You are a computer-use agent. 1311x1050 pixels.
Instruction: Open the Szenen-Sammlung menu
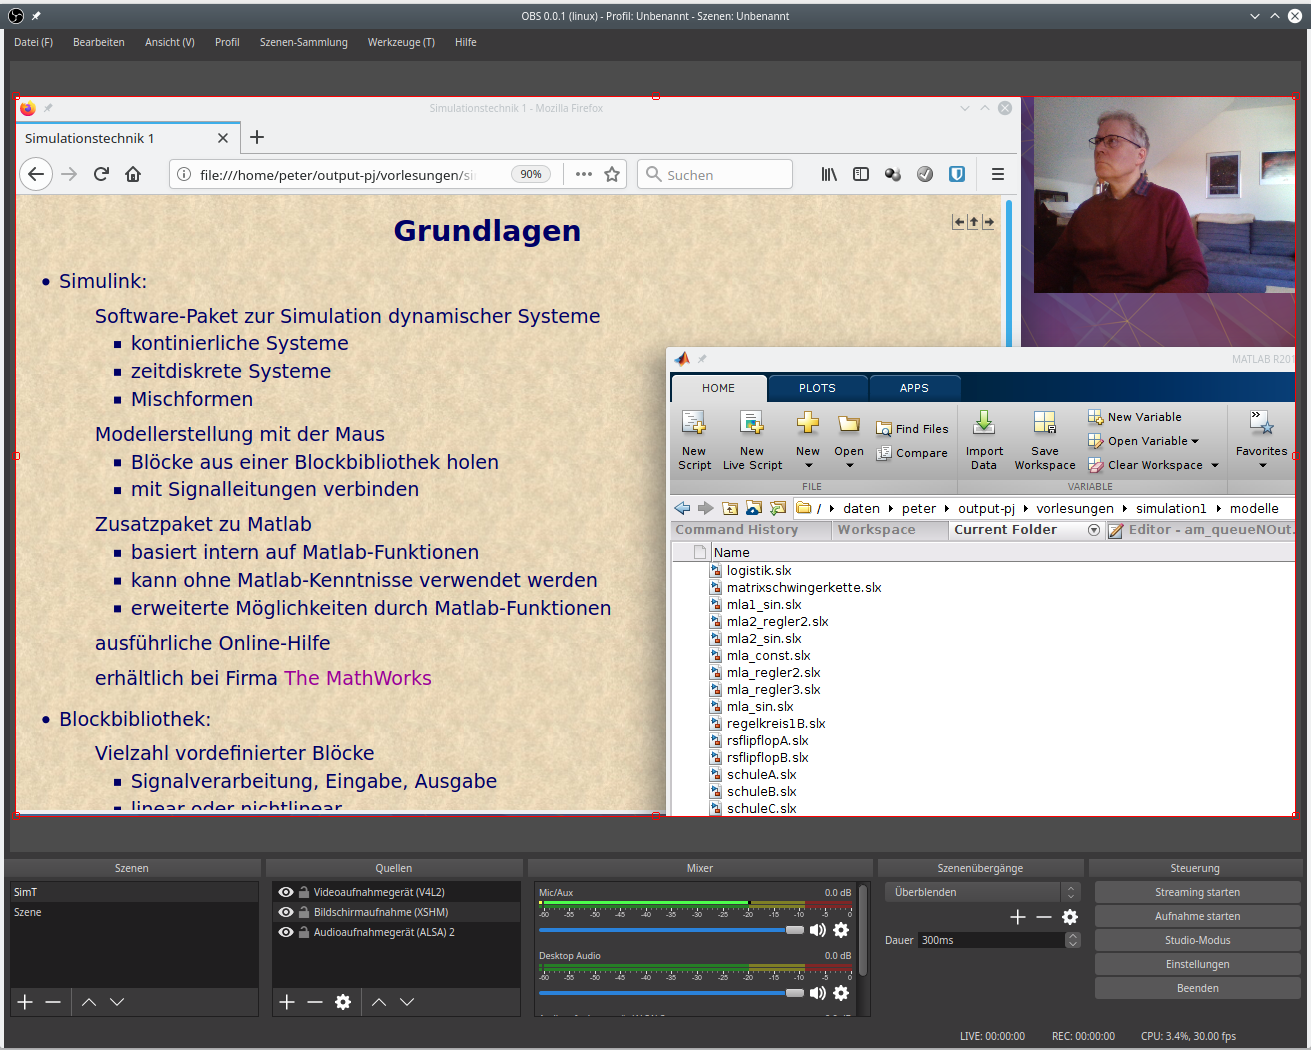coord(303,42)
